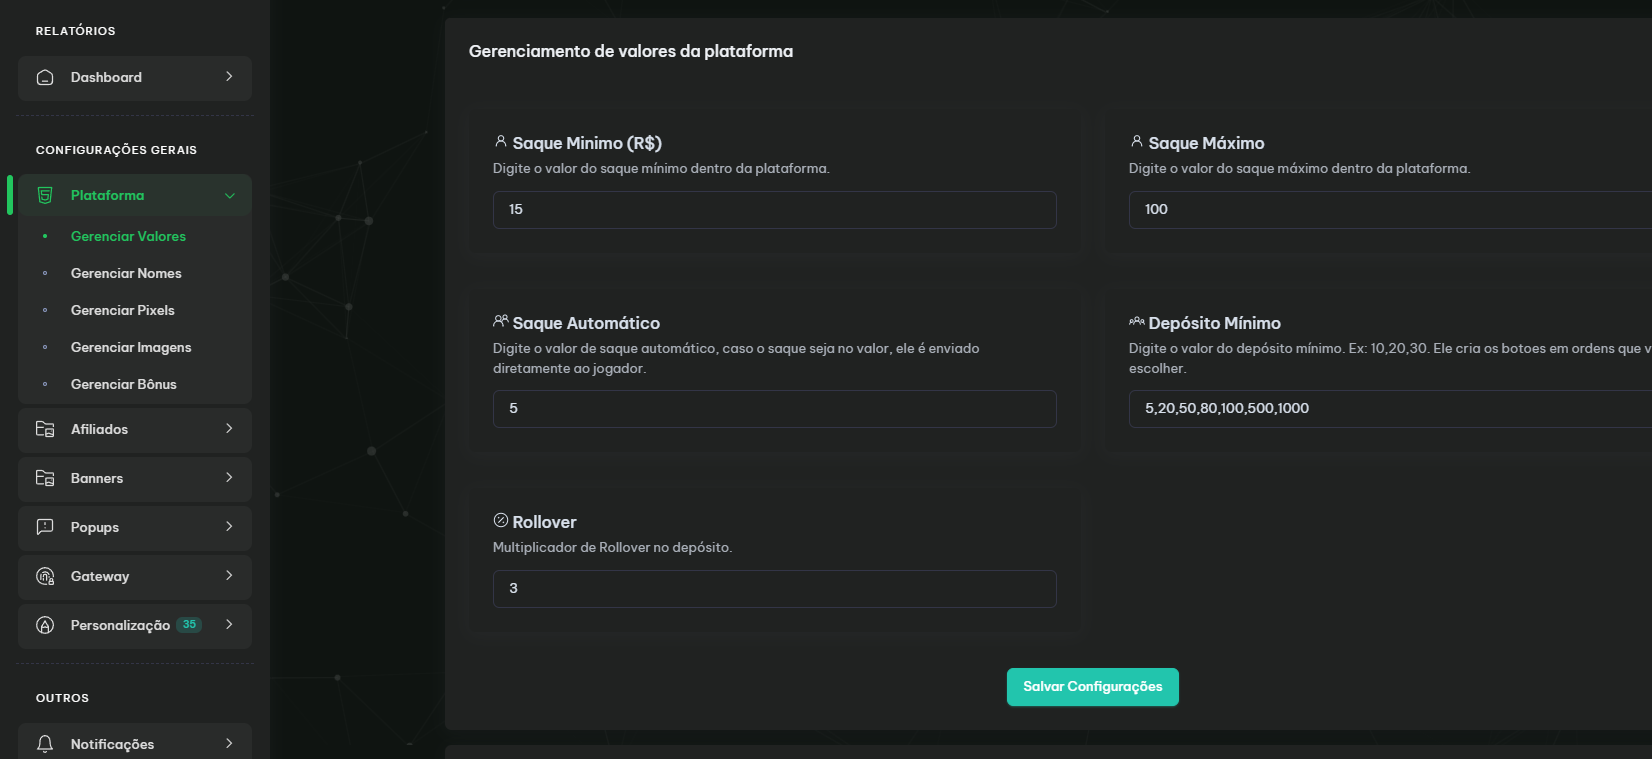Select the Dashboard home icon
This screenshot has height=759, width=1652.
44,77
